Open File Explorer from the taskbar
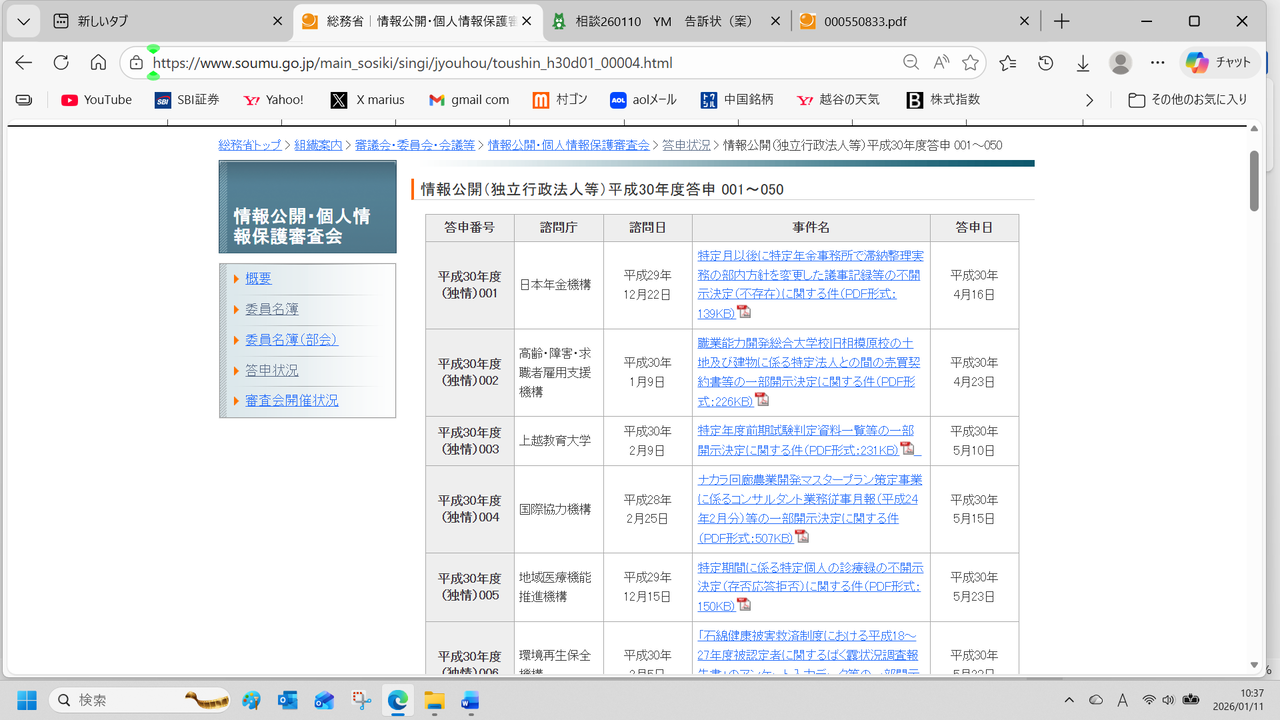Screen dimensions: 1280x720 point(434,700)
